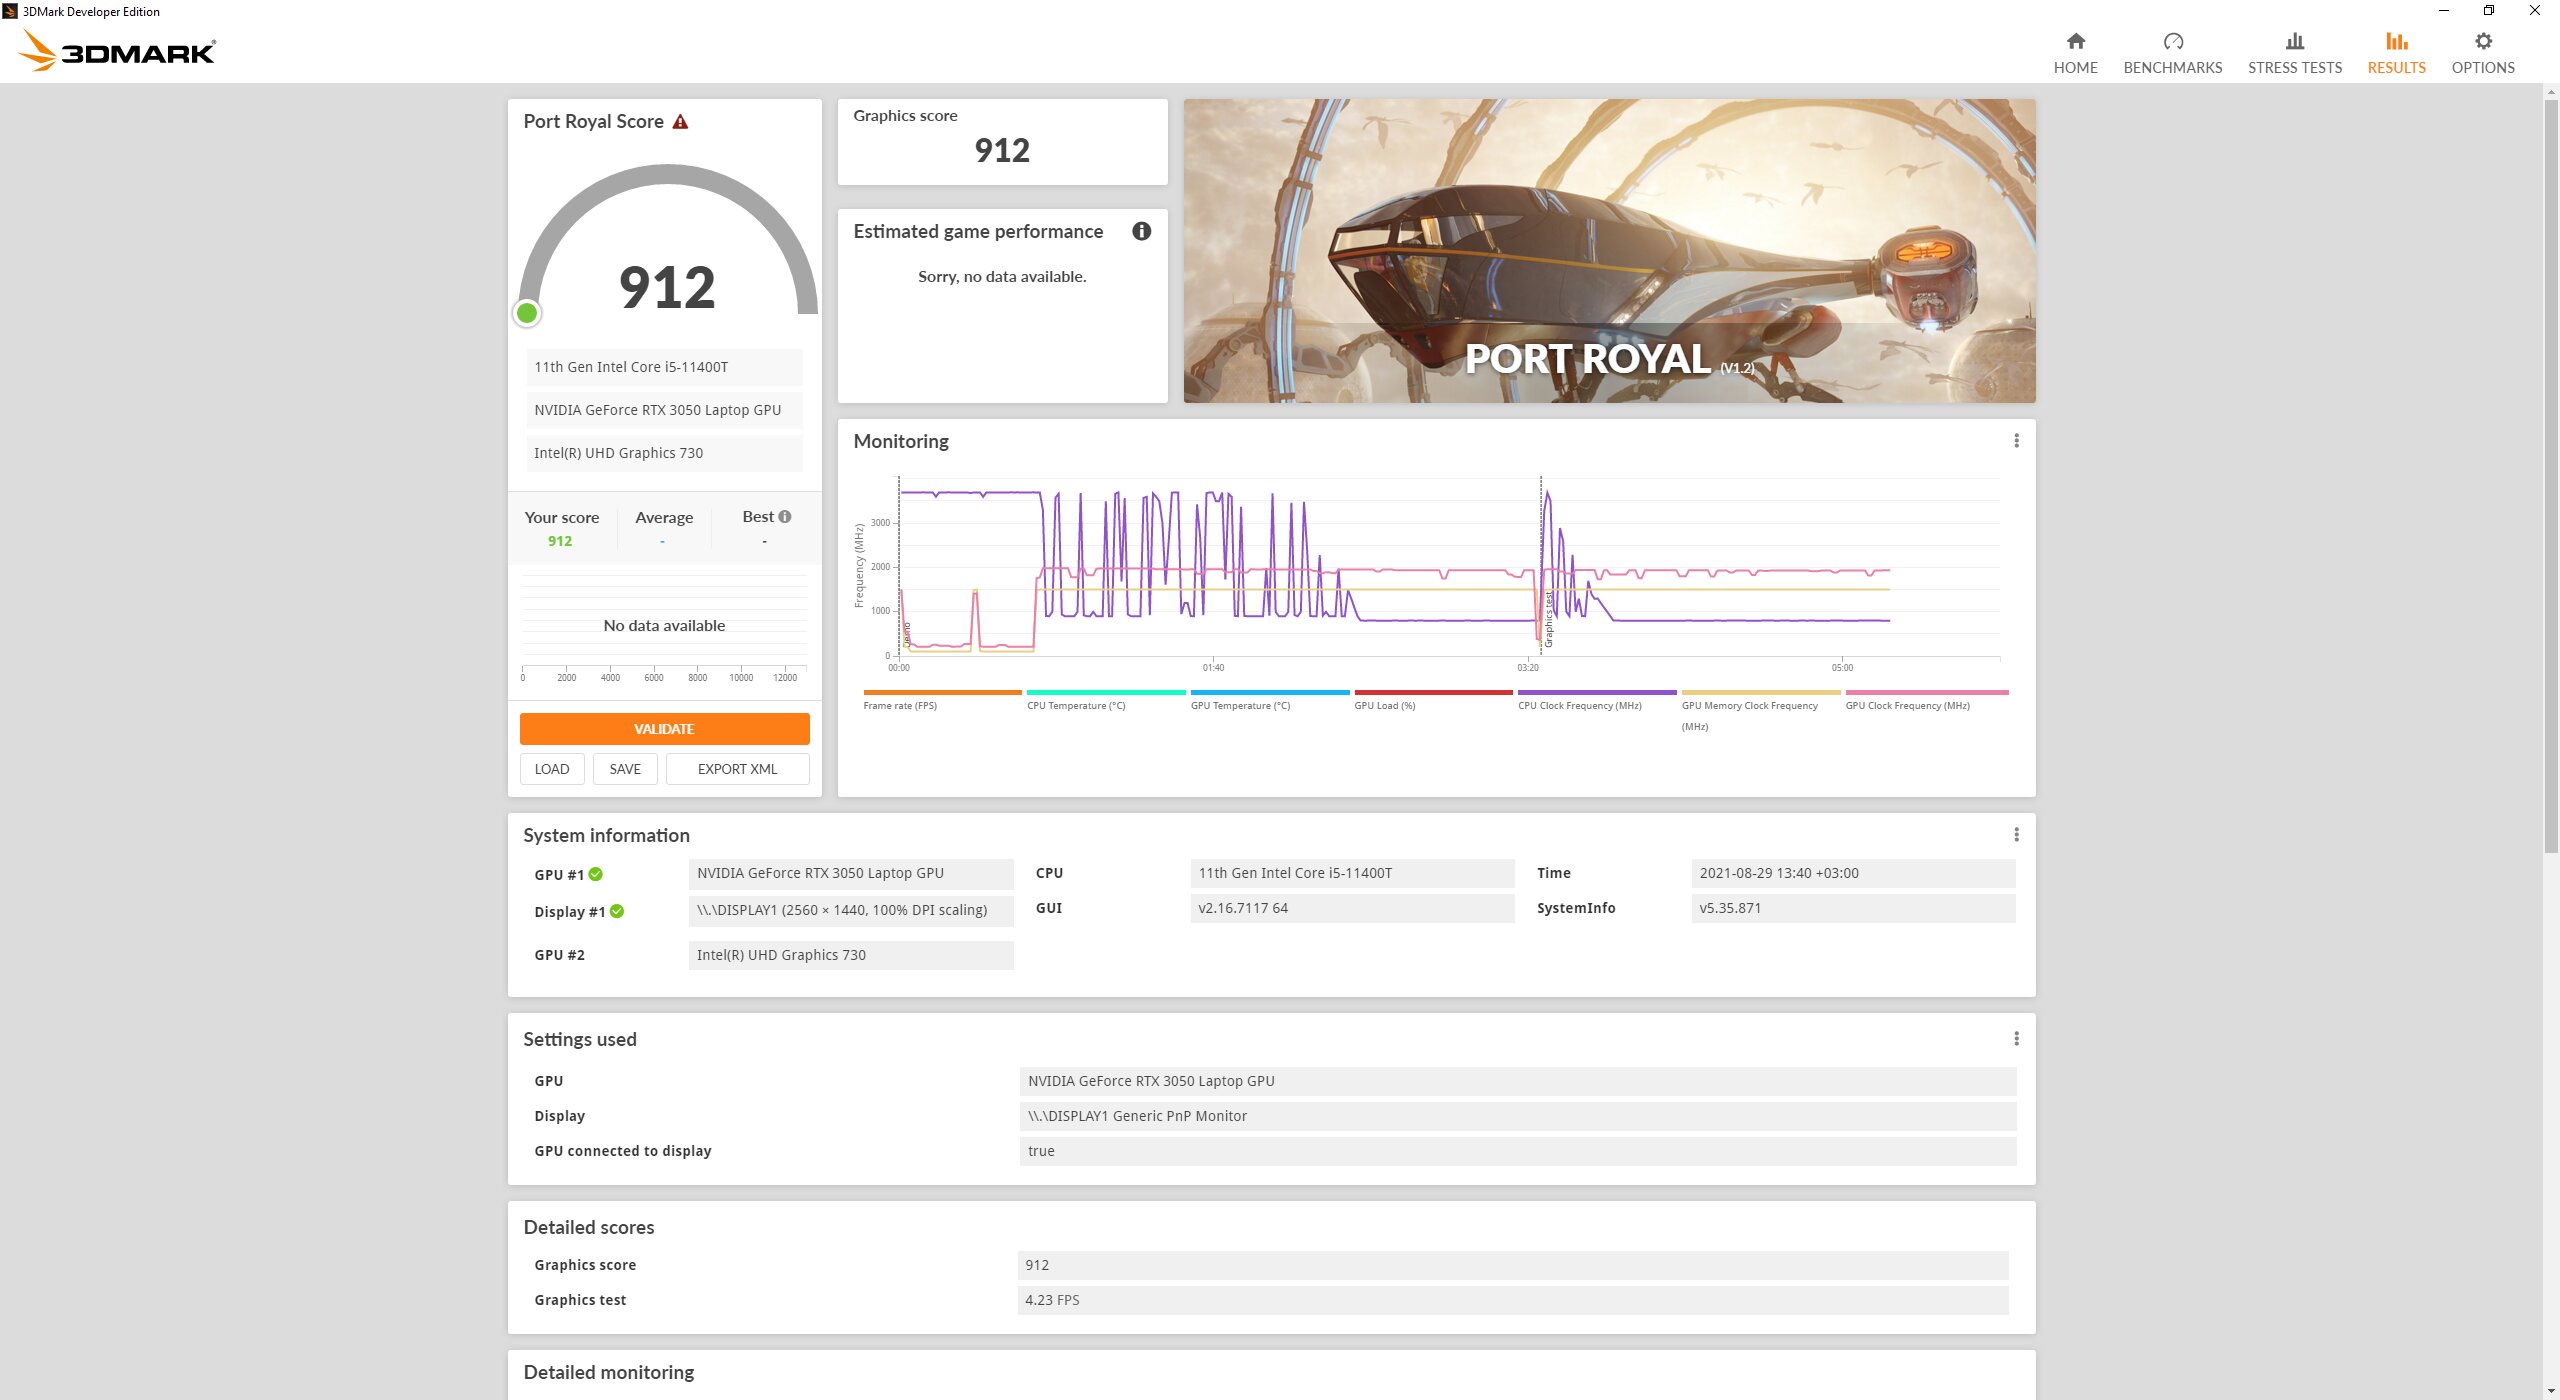Click the info icon beside Best
Image resolution: width=2560 pixels, height=1400 pixels.
pyautogui.click(x=785, y=517)
